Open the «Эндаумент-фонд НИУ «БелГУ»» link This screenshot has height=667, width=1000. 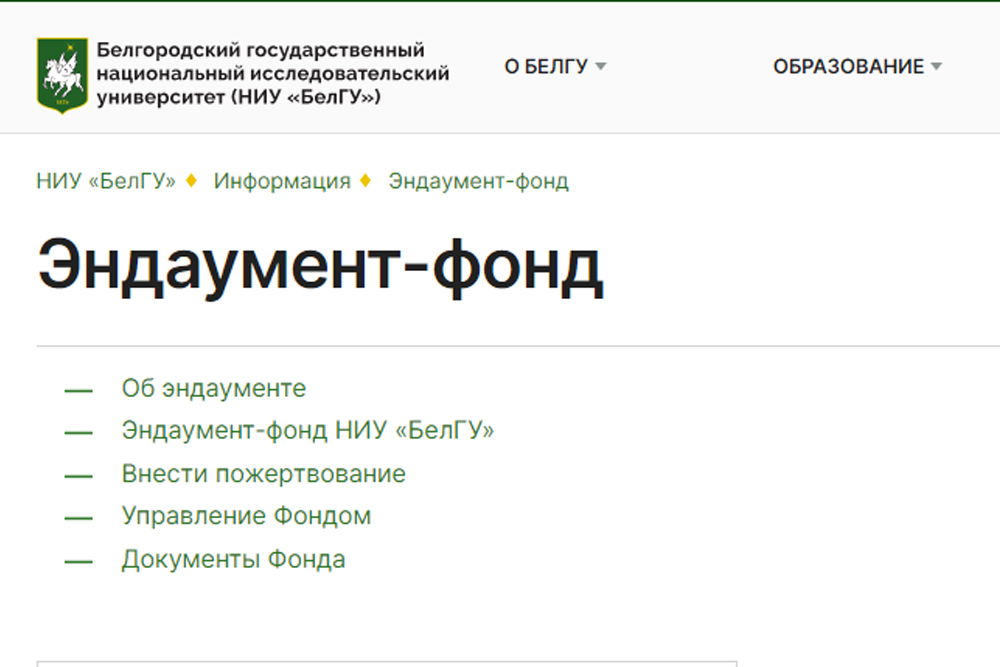pyautogui.click(x=308, y=430)
